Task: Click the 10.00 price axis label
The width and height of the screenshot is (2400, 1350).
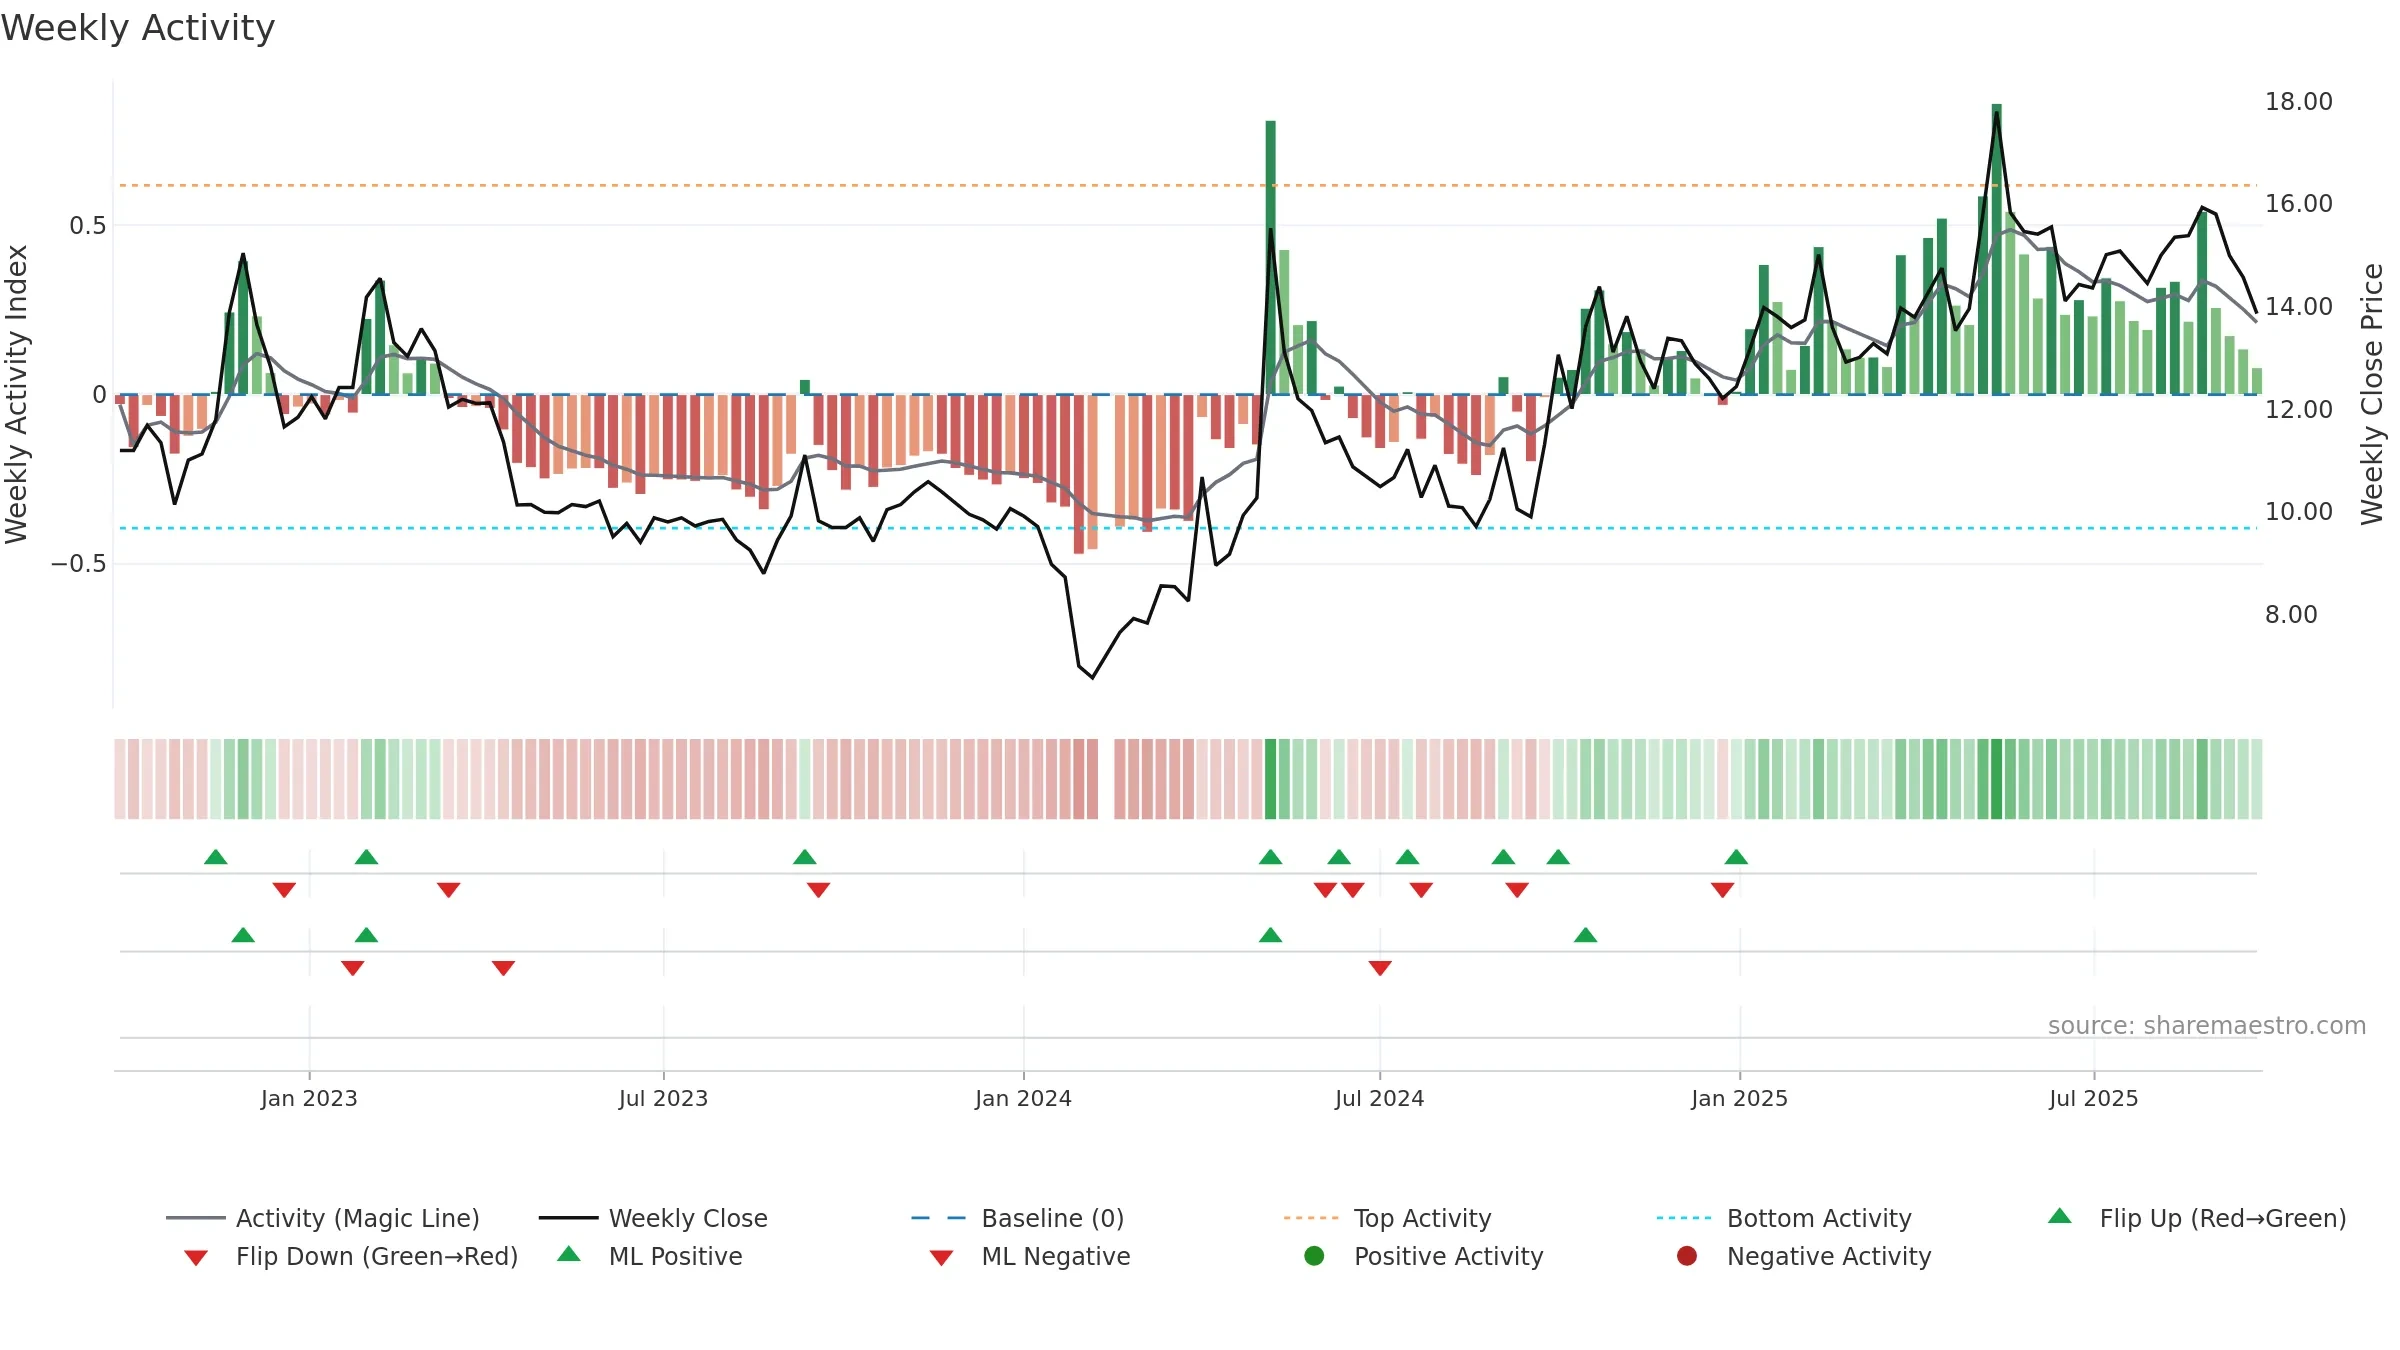Action: [x=2298, y=512]
